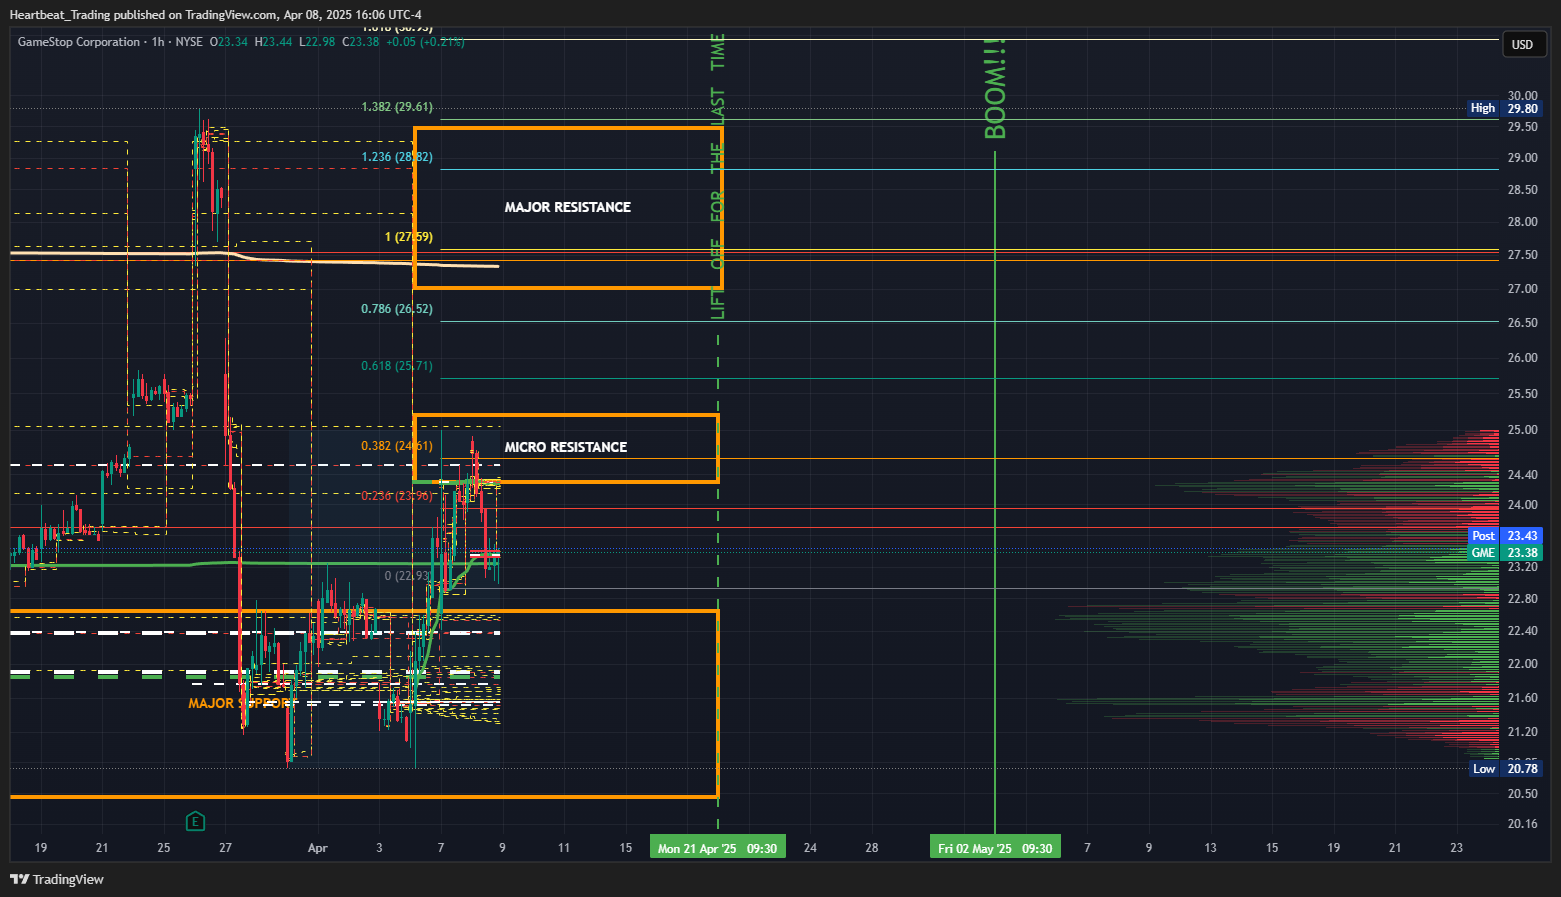Click the GameStop Corporation symbol title
1561x897 pixels.
click(79, 42)
